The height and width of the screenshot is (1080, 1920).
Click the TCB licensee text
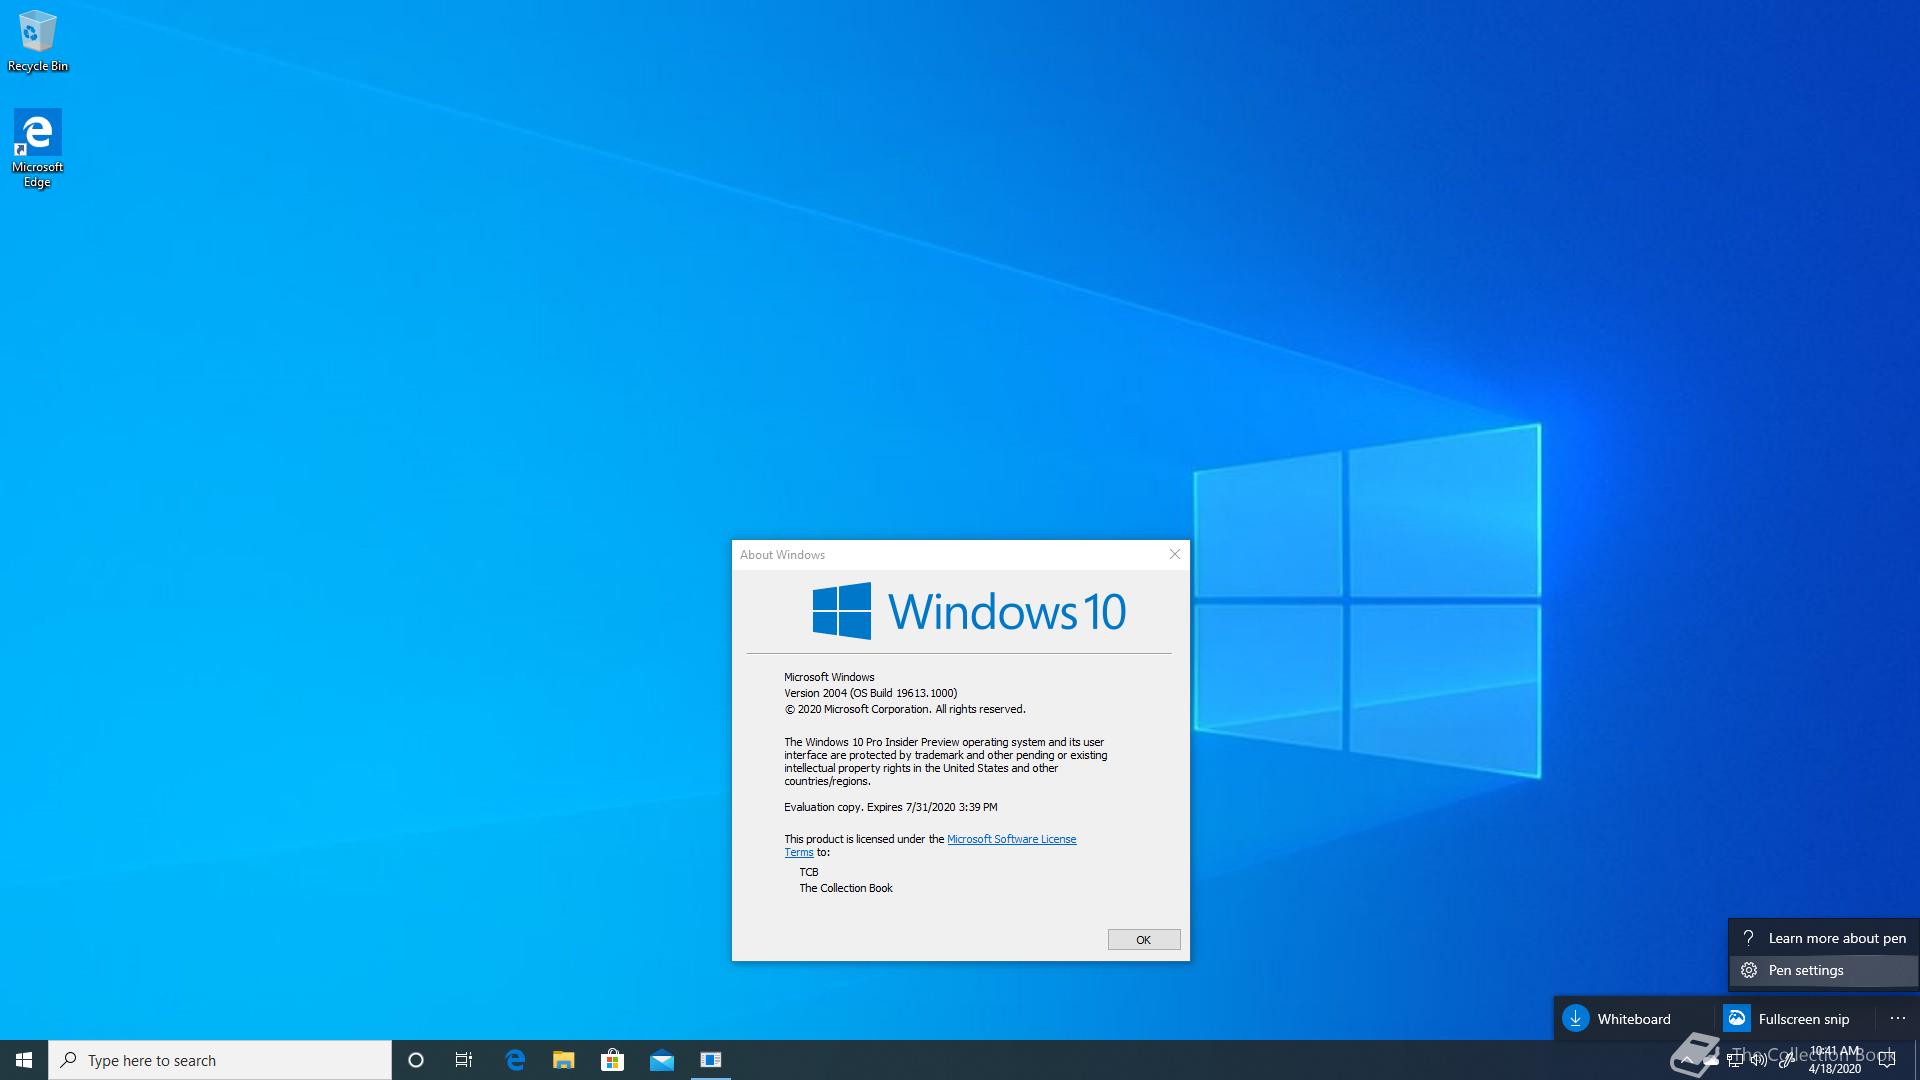(808, 872)
